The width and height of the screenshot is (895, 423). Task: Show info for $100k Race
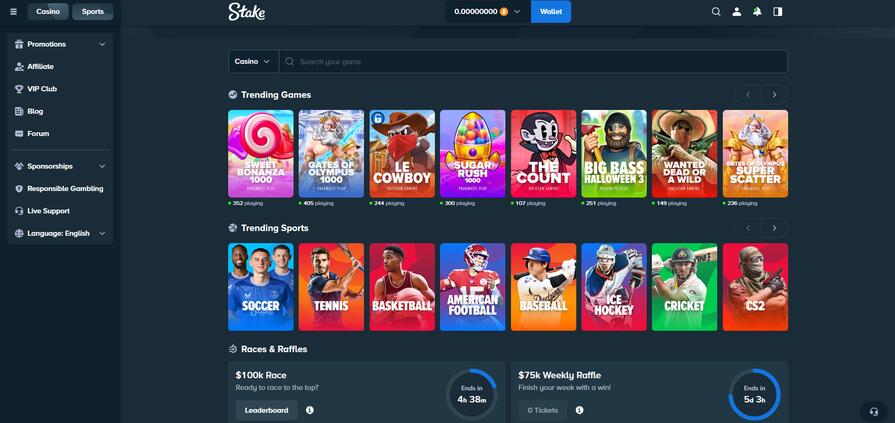tap(309, 410)
